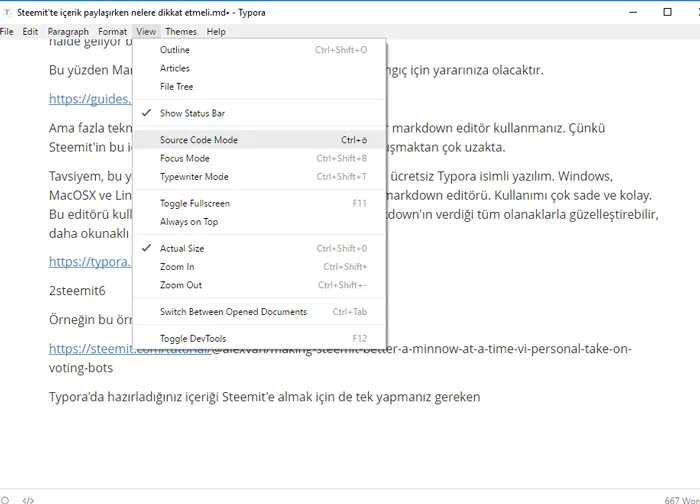Click the 'Typora'da hazırladığınız' paragraph
The height and width of the screenshot is (504, 700).
[x=265, y=397]
